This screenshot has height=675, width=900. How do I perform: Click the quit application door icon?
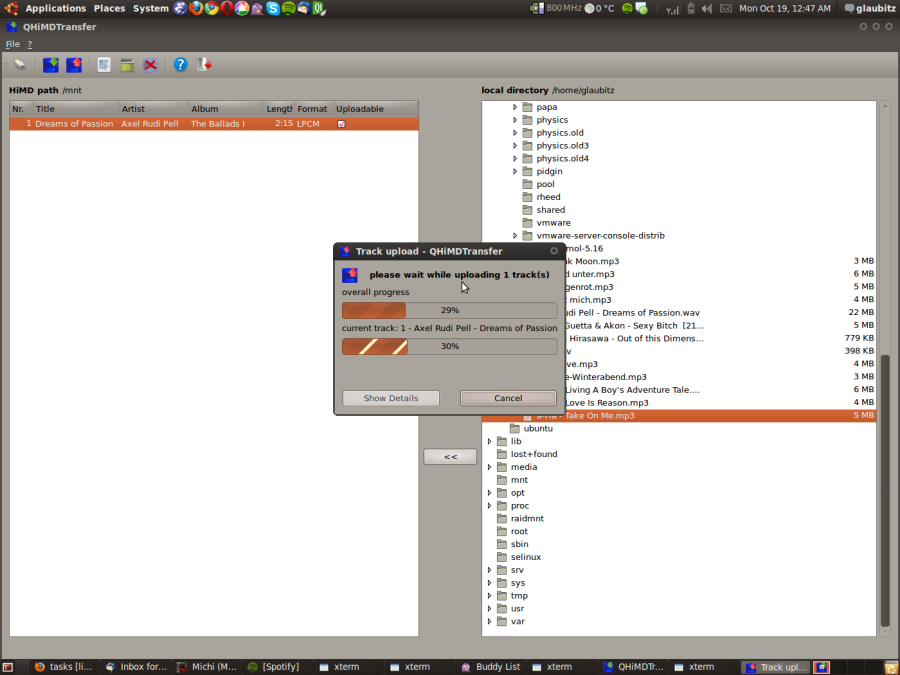[x=205, y=65]
